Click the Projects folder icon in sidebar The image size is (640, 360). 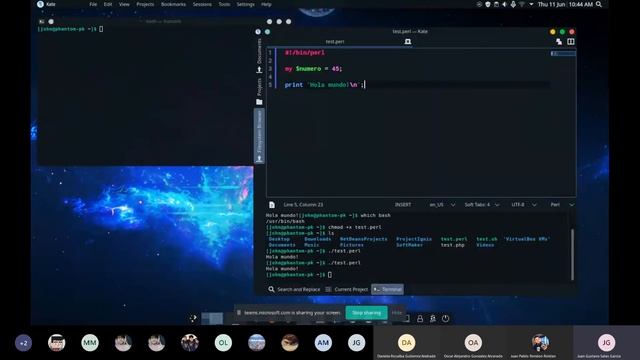click(x=259, y=102)
